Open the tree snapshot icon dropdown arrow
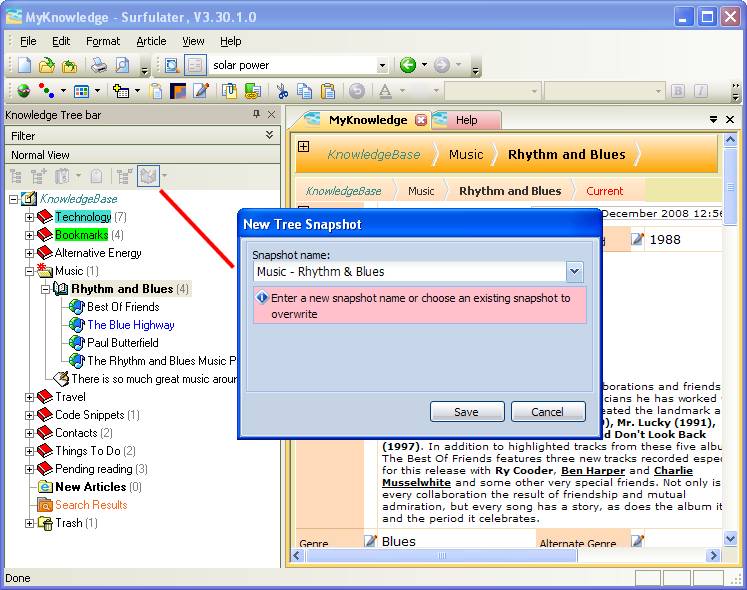Image resolution: width=747 pixels, height=590 pixels. (x=164, y=176)
